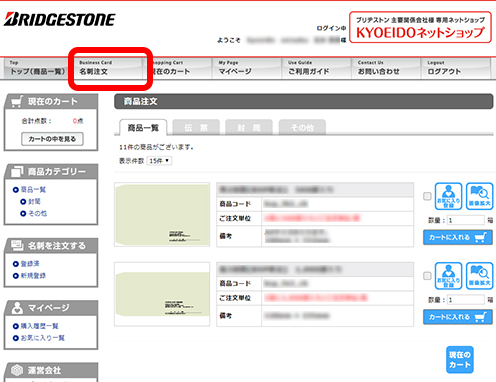496x382 pixels.
Task: Click second product 数量 input field
Action: pos(466,300)
